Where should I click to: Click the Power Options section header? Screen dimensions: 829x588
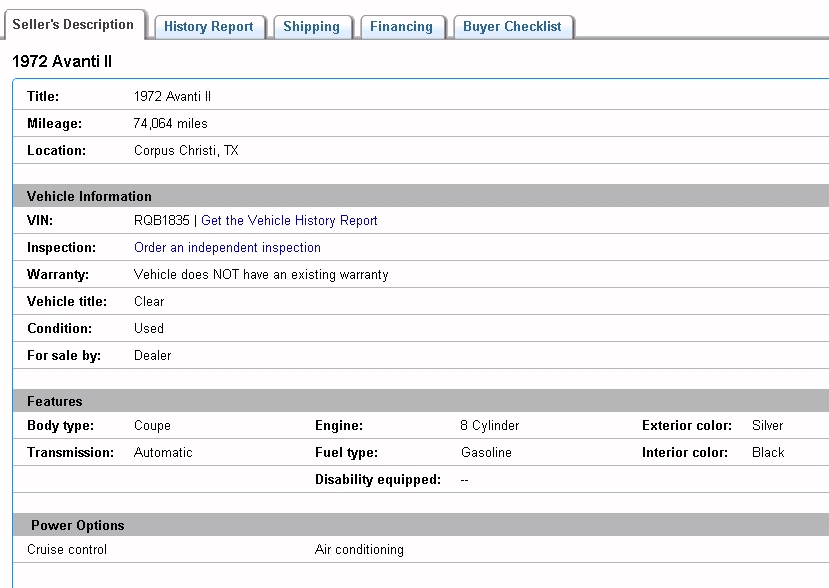[78, 525]
